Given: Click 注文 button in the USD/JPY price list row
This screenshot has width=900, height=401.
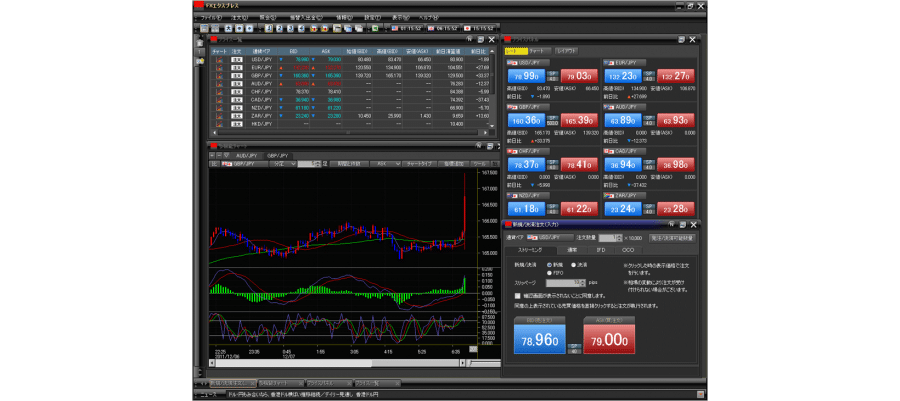Looking at the screenshot, I should pyautogui.click(x=236, y=59).
